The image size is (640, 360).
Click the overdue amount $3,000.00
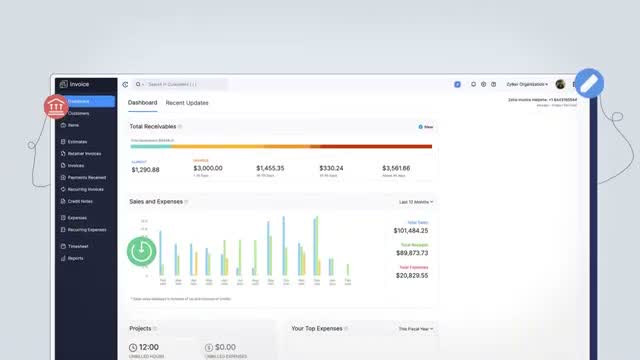click(208, 168)
